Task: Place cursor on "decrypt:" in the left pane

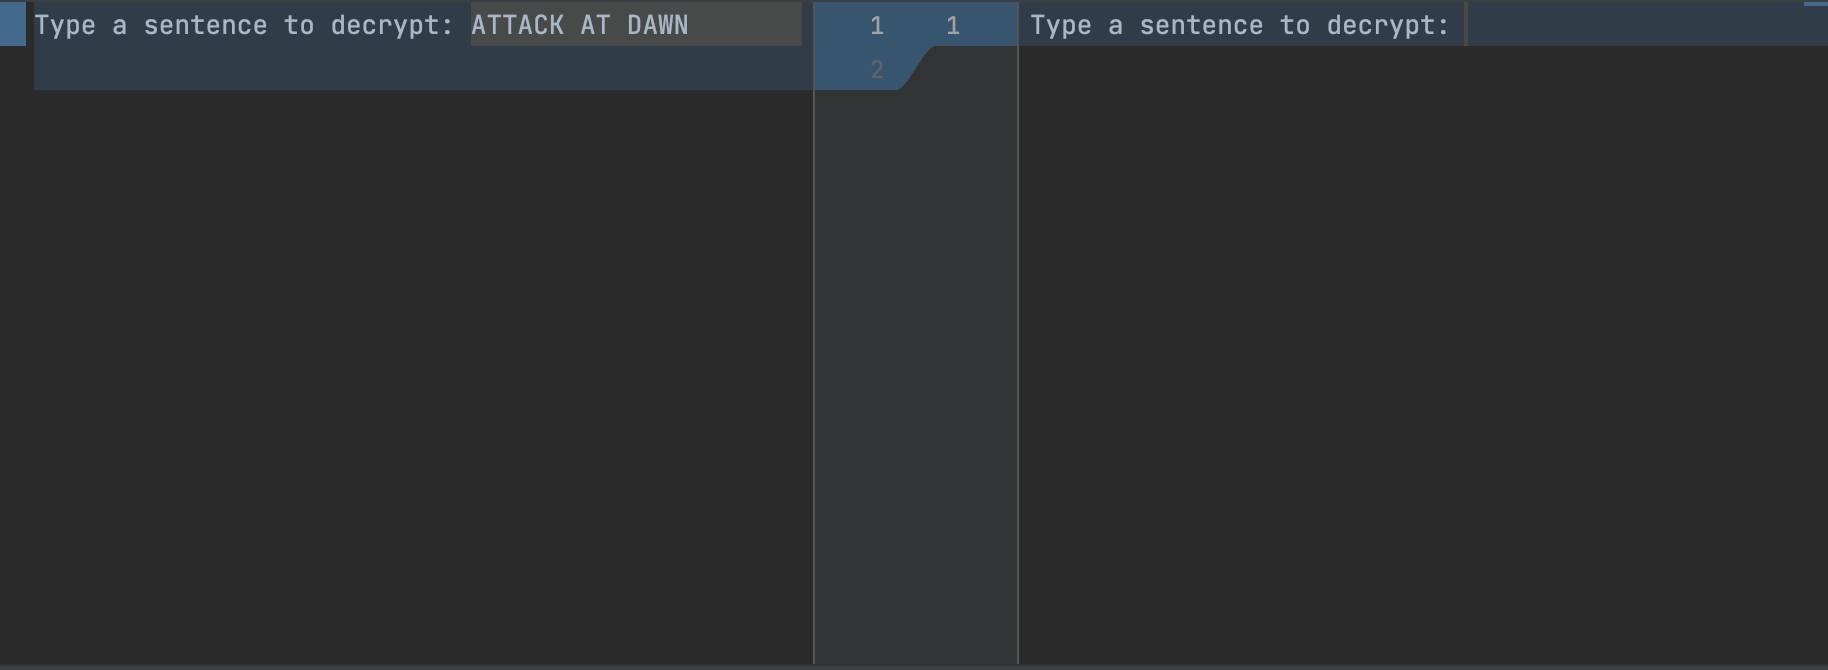Action: click(392, 25)
